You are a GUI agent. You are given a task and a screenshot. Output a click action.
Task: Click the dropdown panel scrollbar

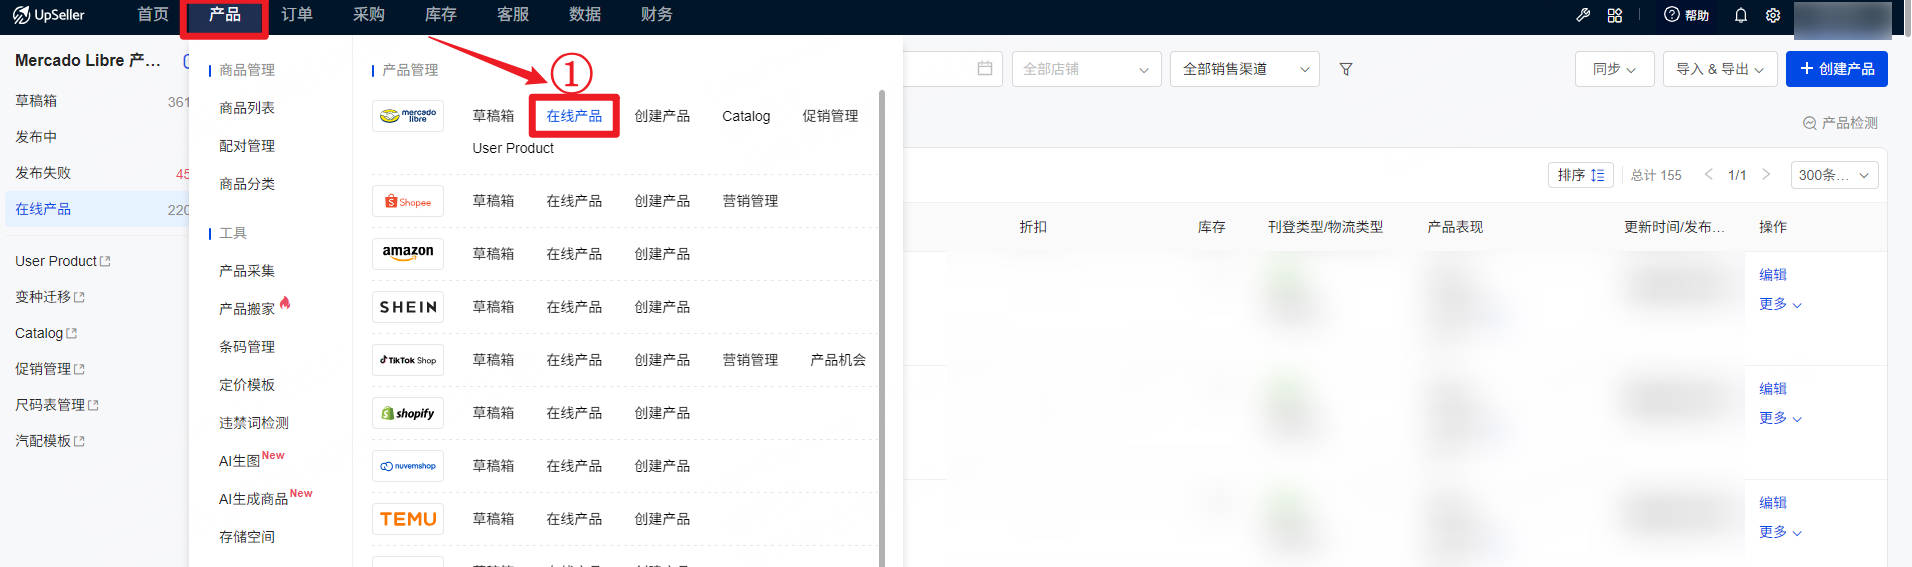(x=882, y=328)
